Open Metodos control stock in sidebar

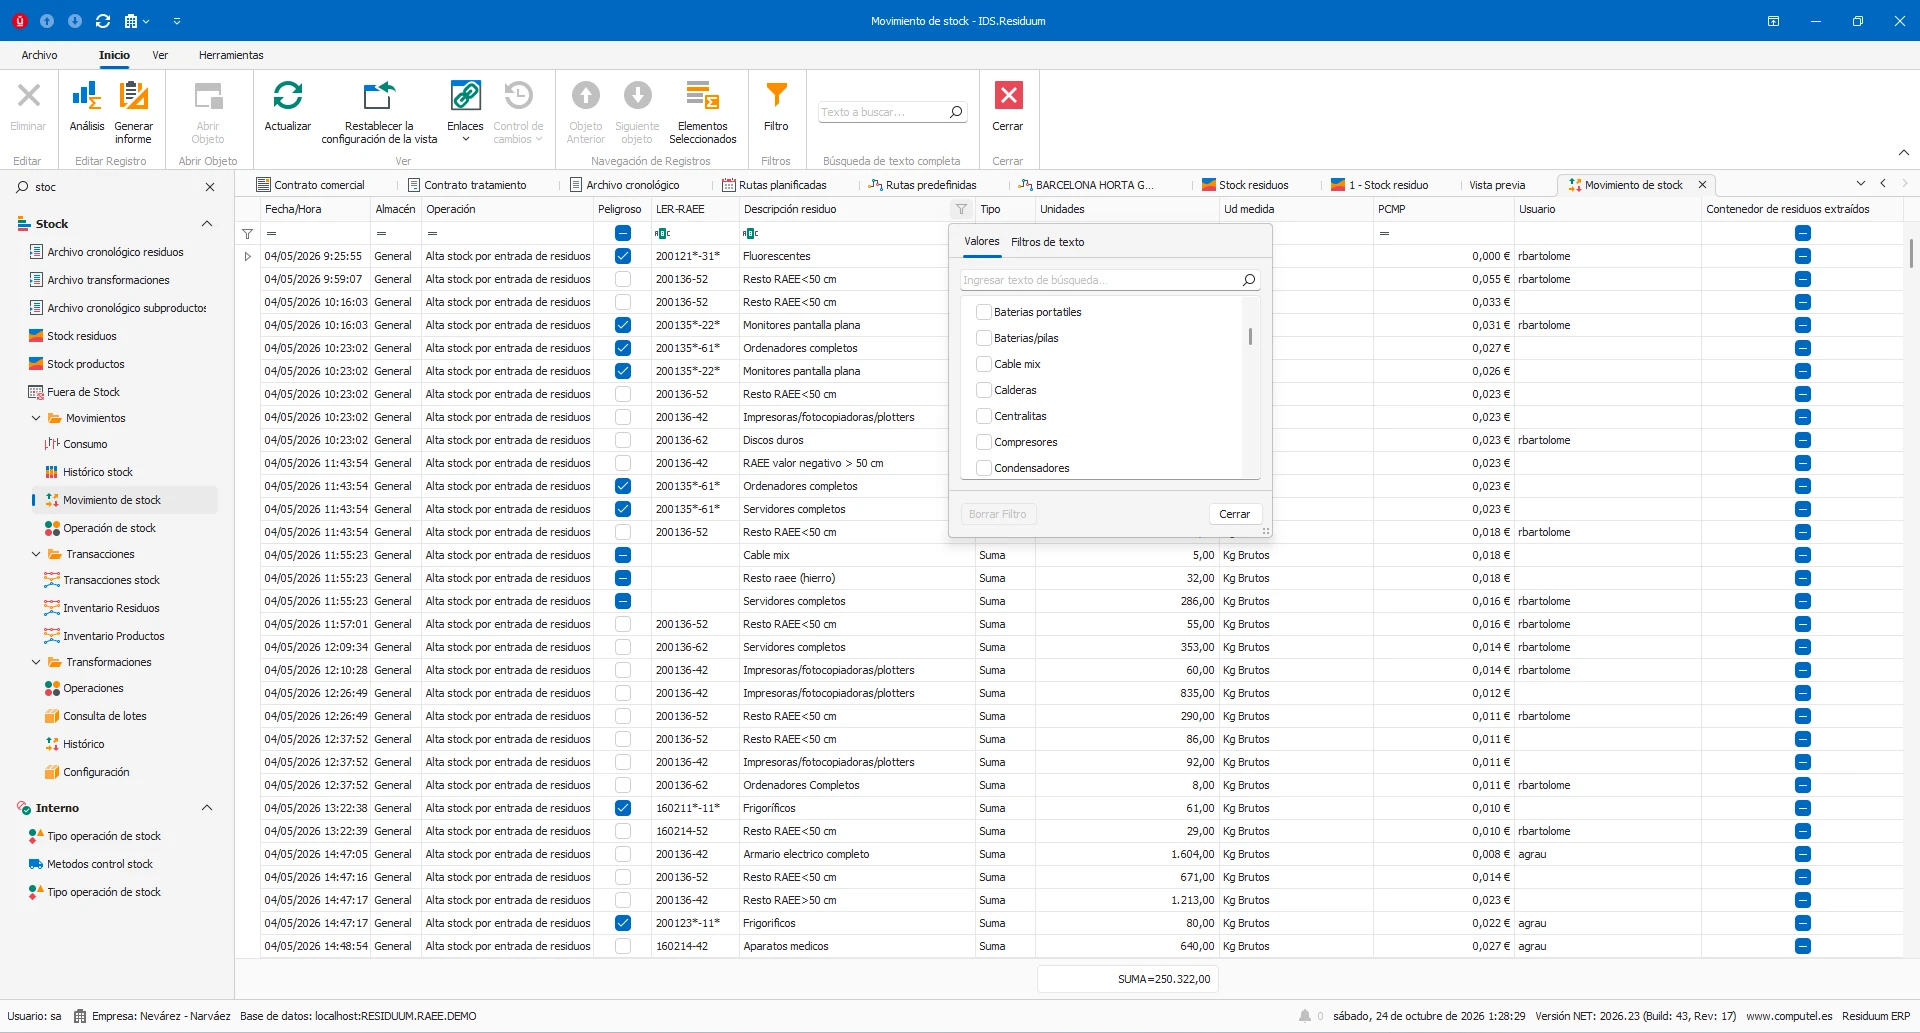point(100,864)
